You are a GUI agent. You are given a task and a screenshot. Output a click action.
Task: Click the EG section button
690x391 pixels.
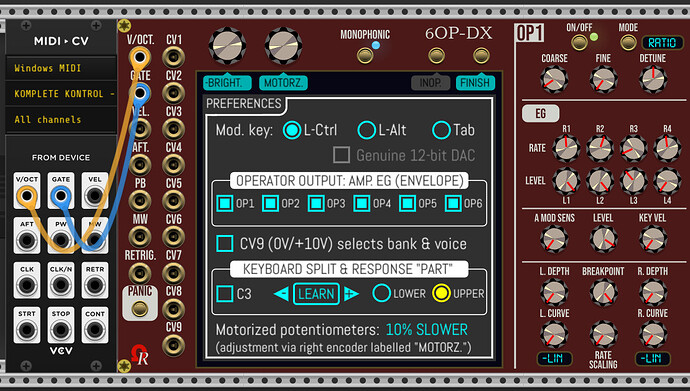click(x=540, y=113)
